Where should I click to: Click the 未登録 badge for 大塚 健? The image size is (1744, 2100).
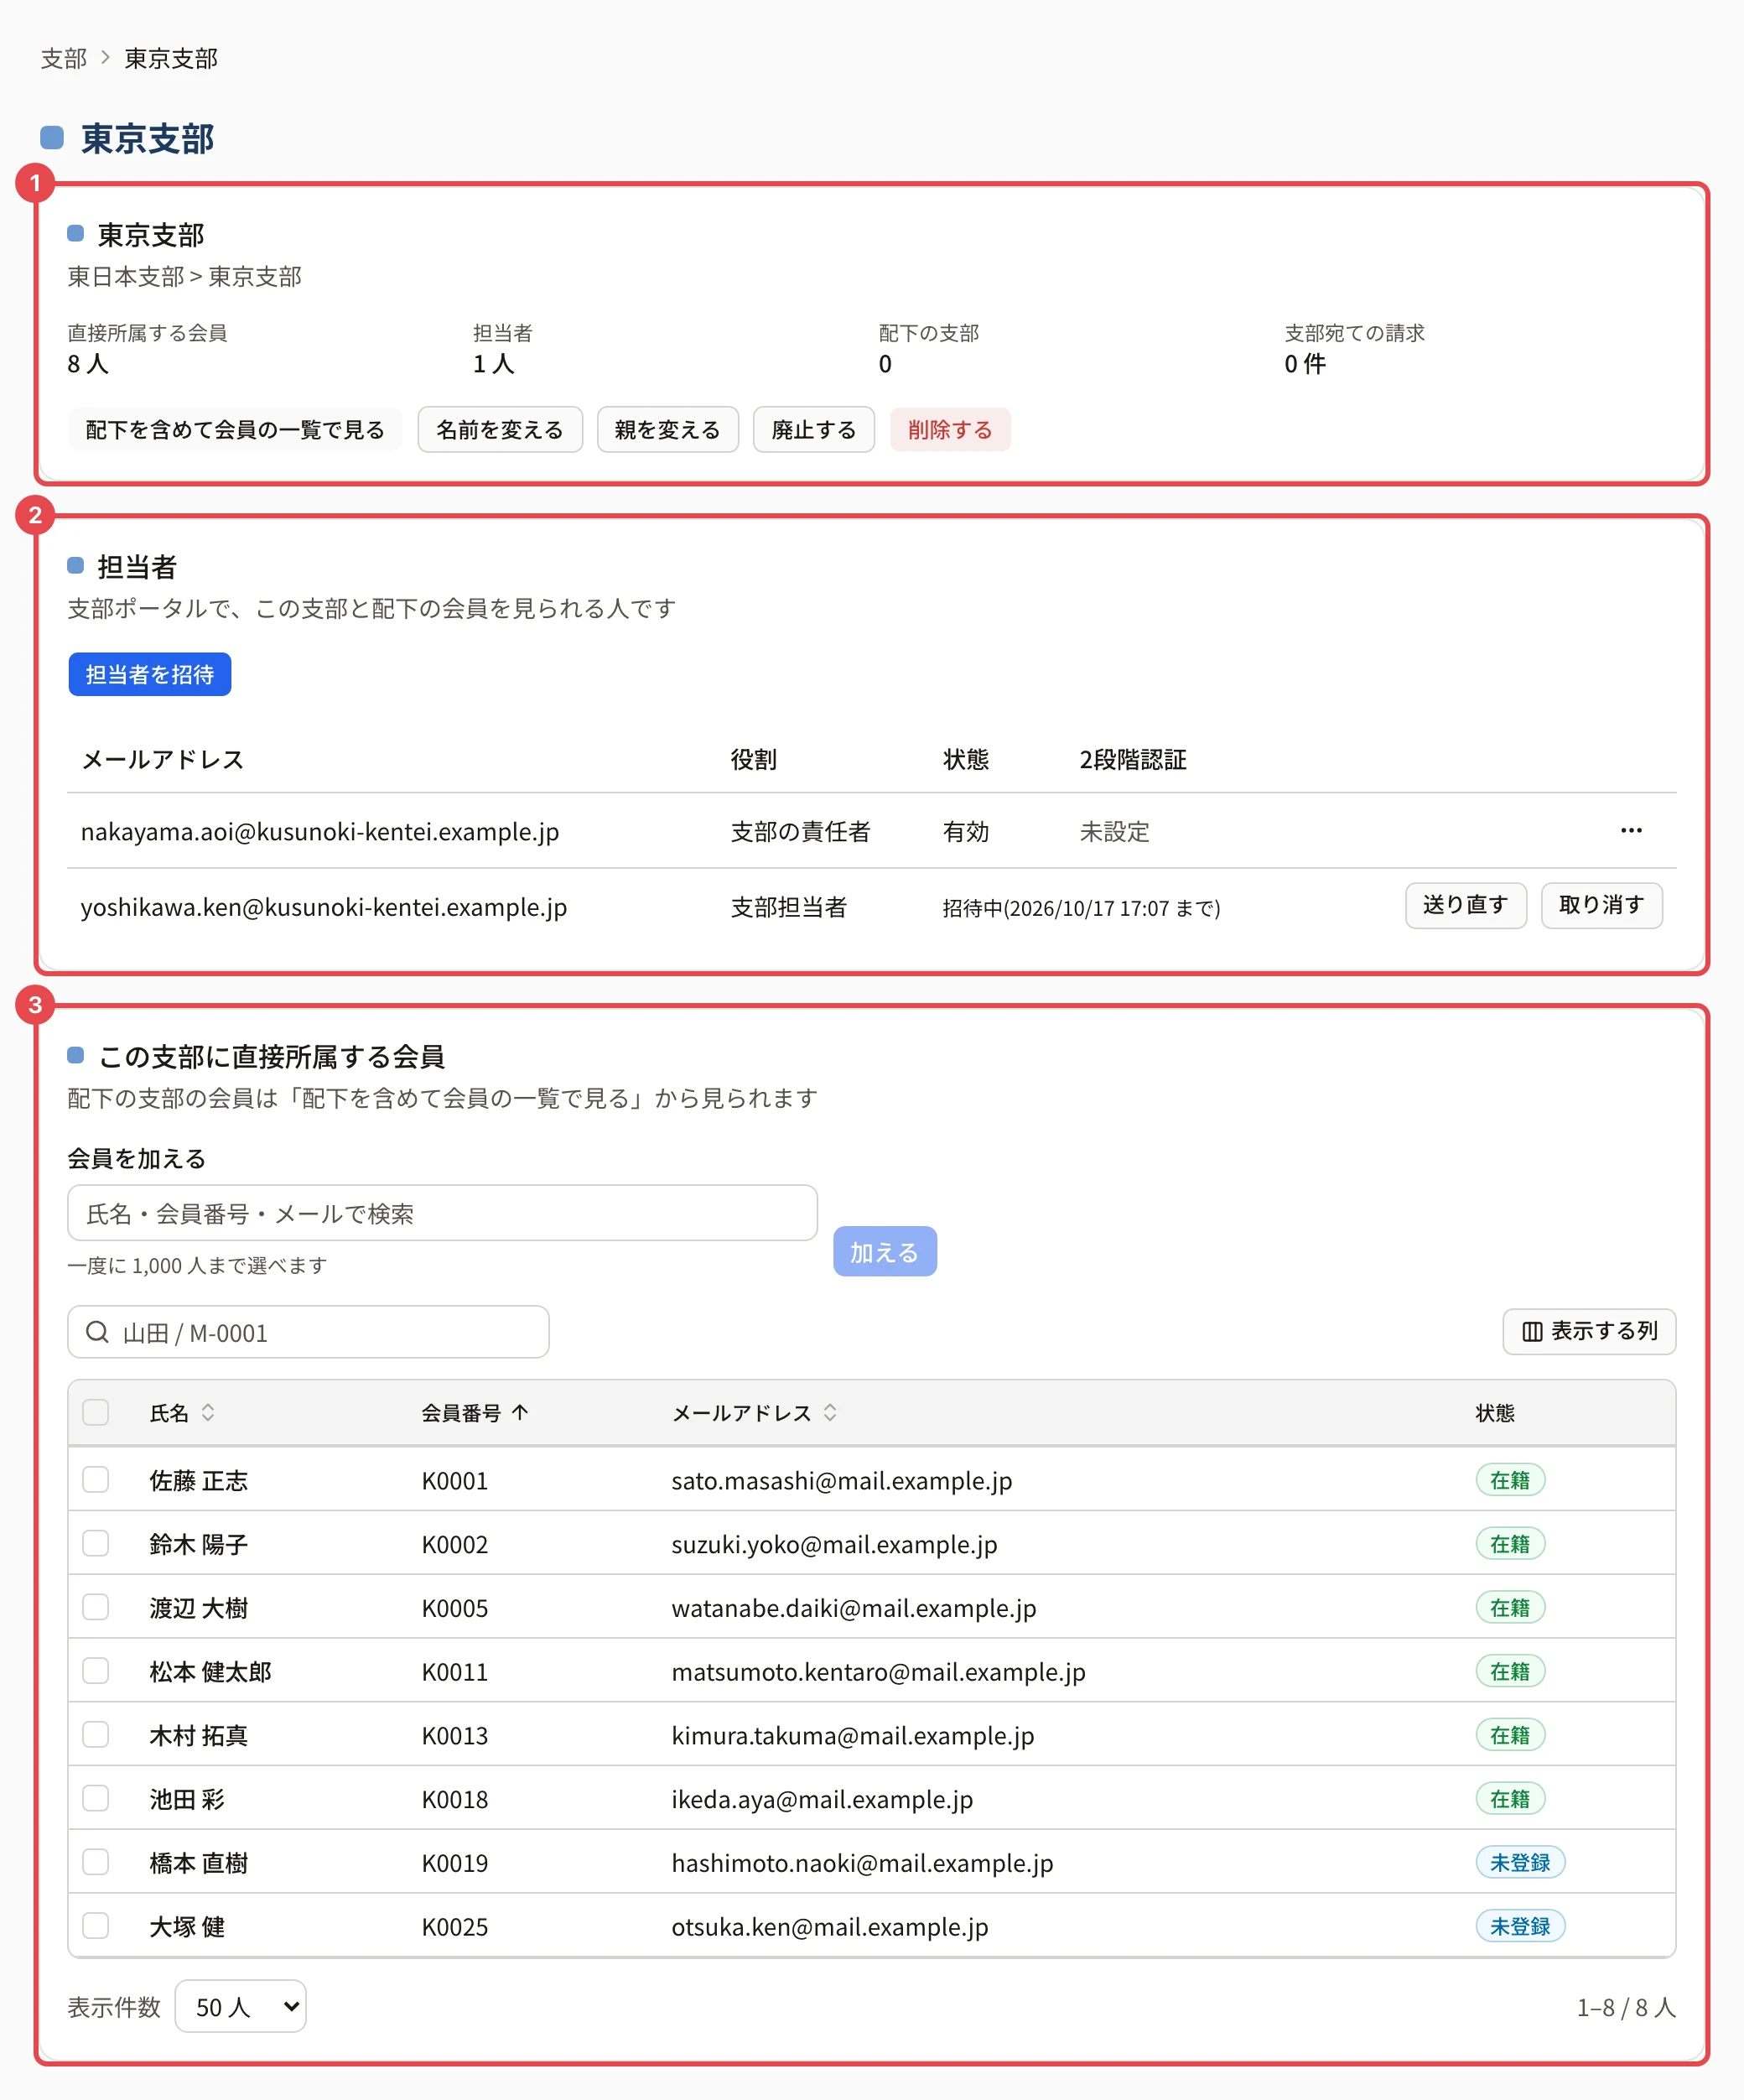(1520, 1926)
